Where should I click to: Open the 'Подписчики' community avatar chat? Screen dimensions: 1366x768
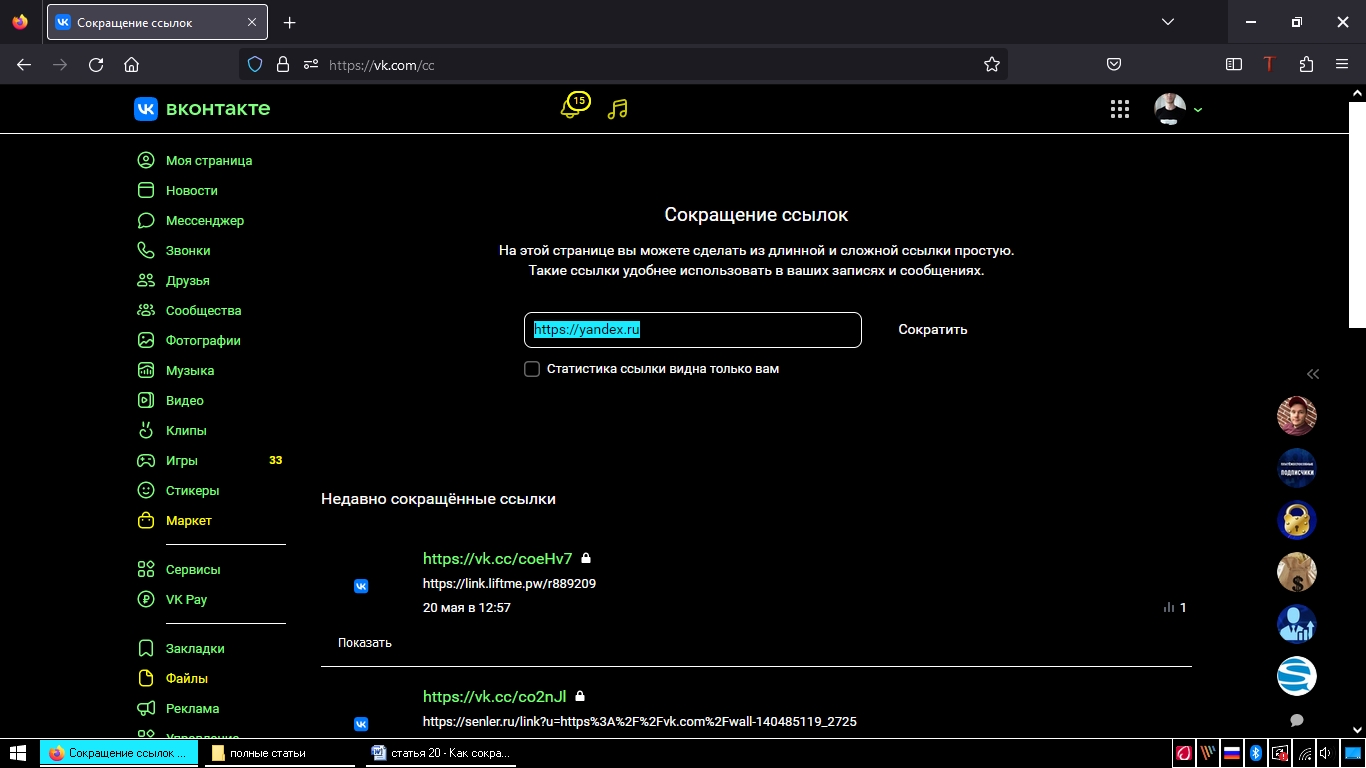pos(1297,468)
